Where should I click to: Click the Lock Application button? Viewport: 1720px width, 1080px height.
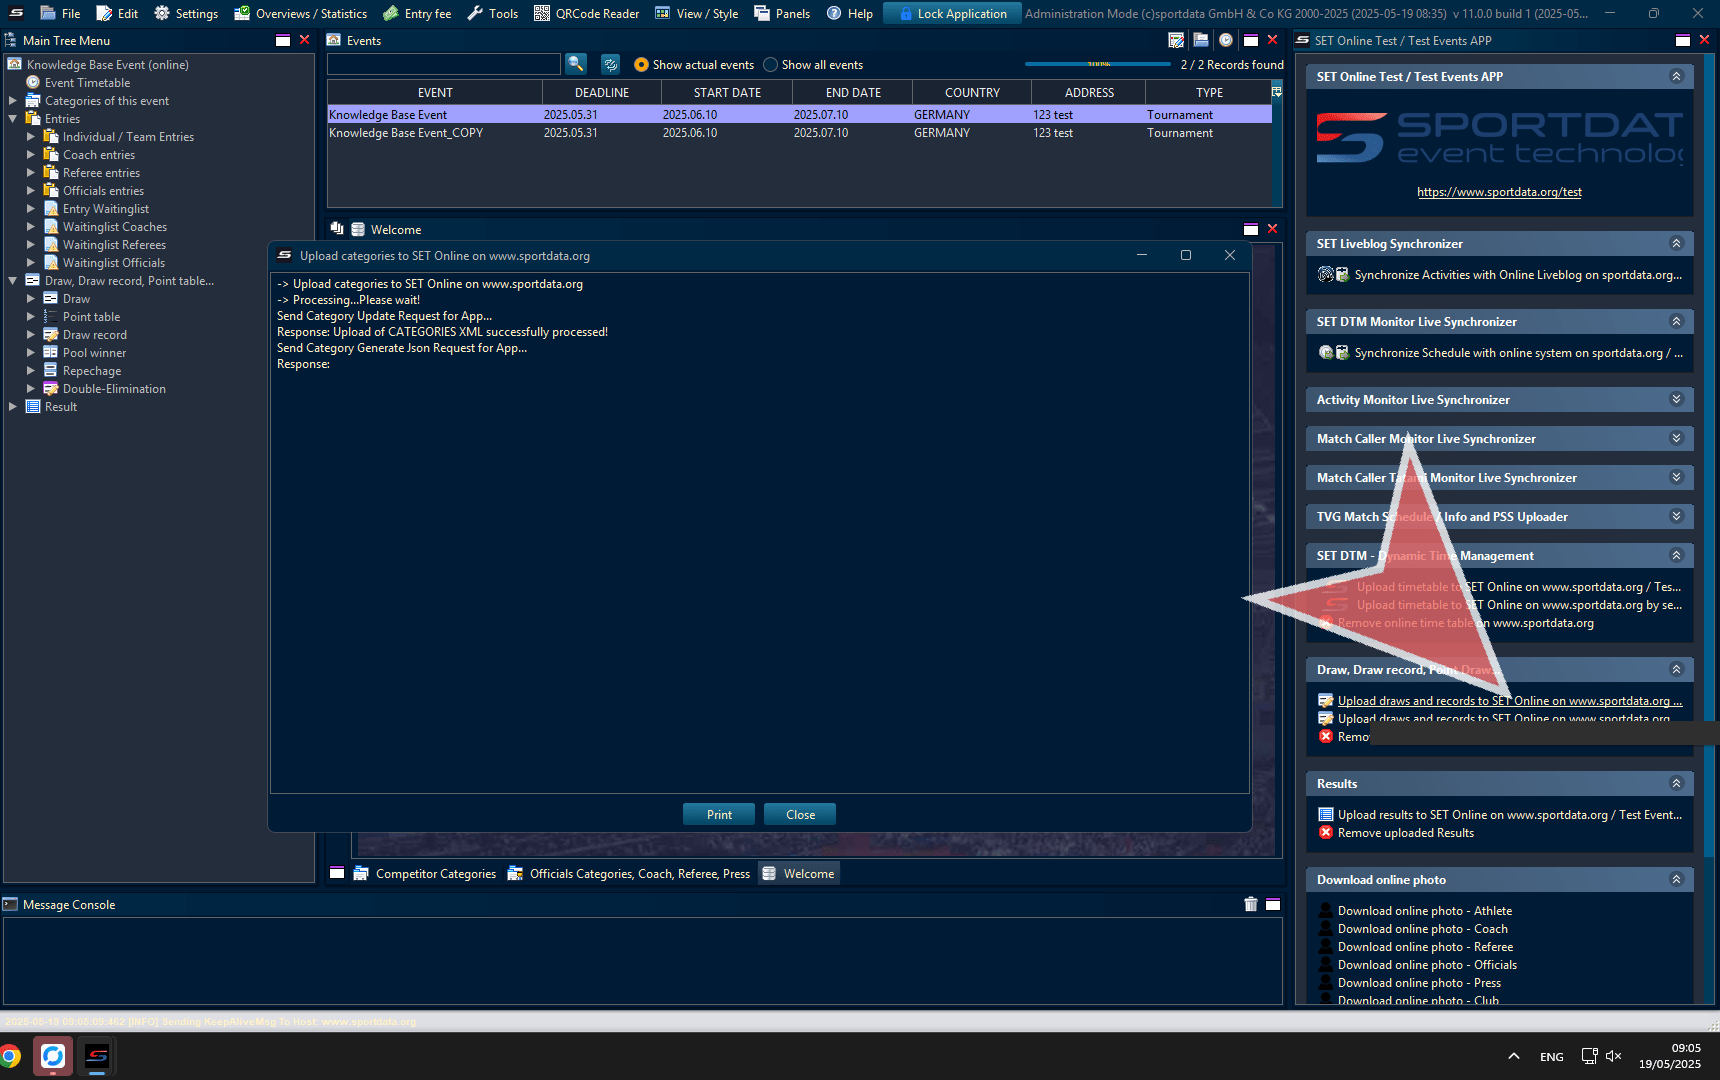[952, 13]
